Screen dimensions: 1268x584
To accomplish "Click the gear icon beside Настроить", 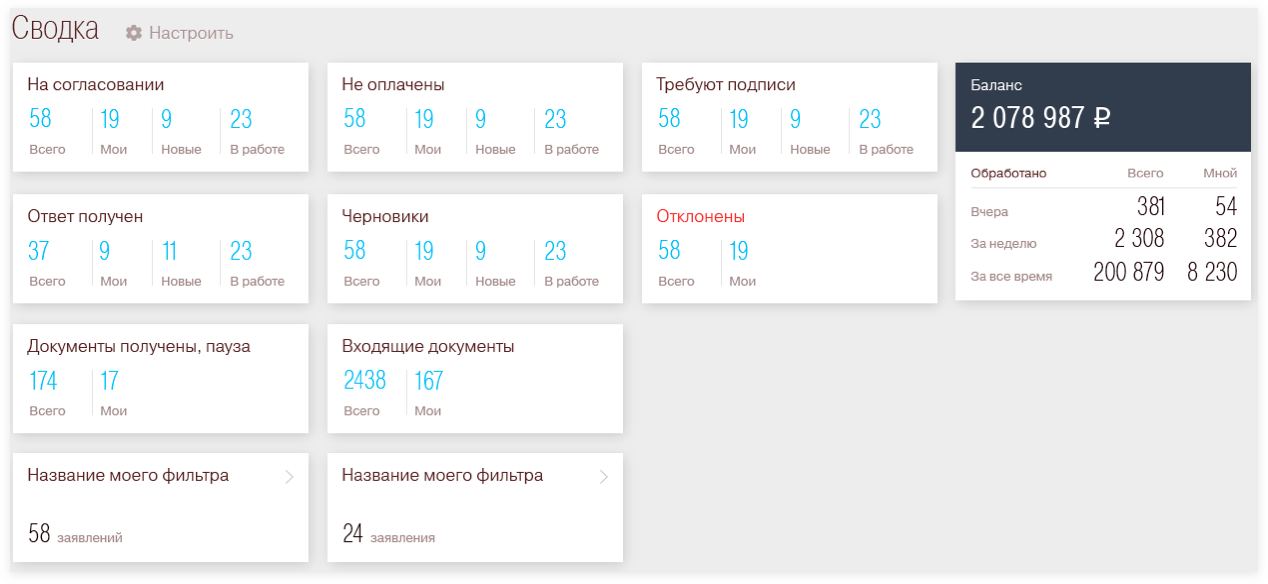I will pos(134,33).
